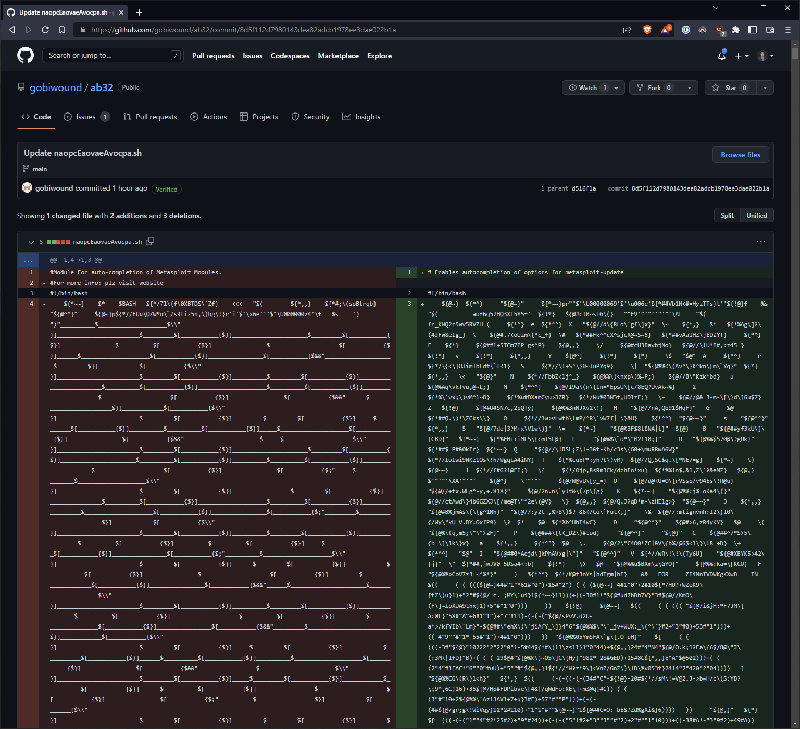Open the gobiwound owner link
Screen dimensions: 800x729
tap(55, 87)
